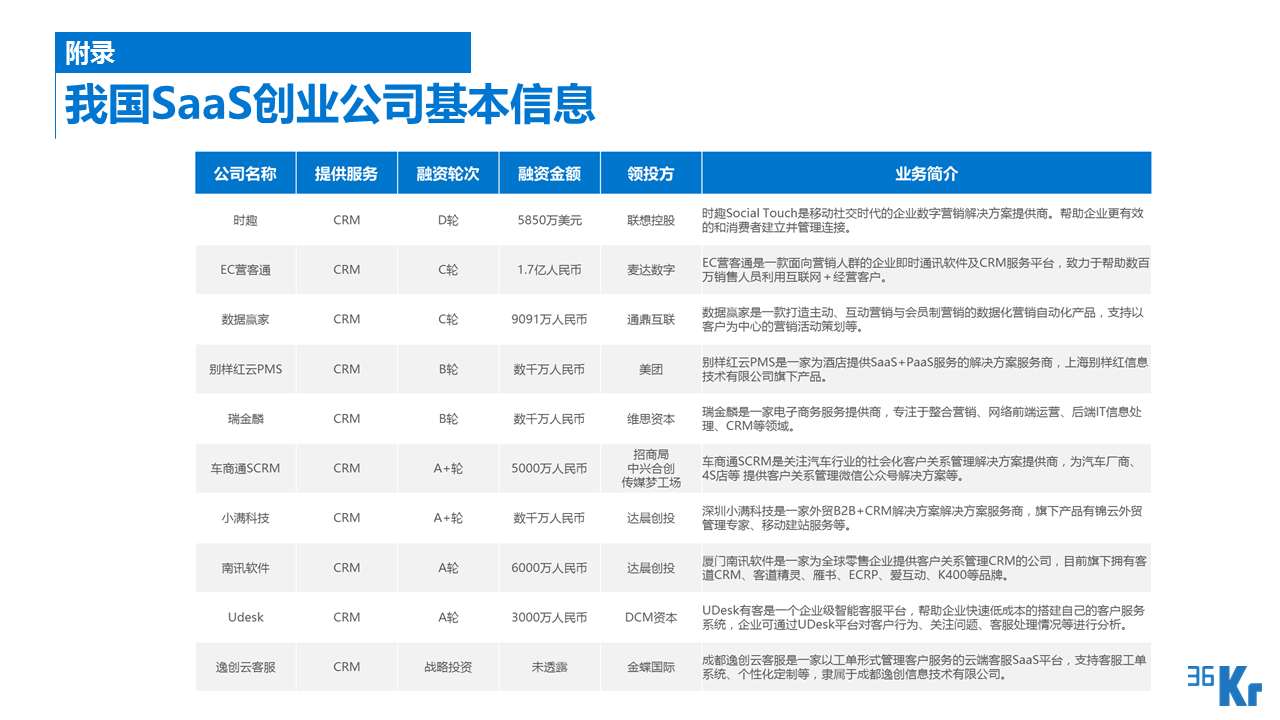Select the 时趣 company name
The image size is (1280, 720).
pyautogui.click(x=245, y=220)
